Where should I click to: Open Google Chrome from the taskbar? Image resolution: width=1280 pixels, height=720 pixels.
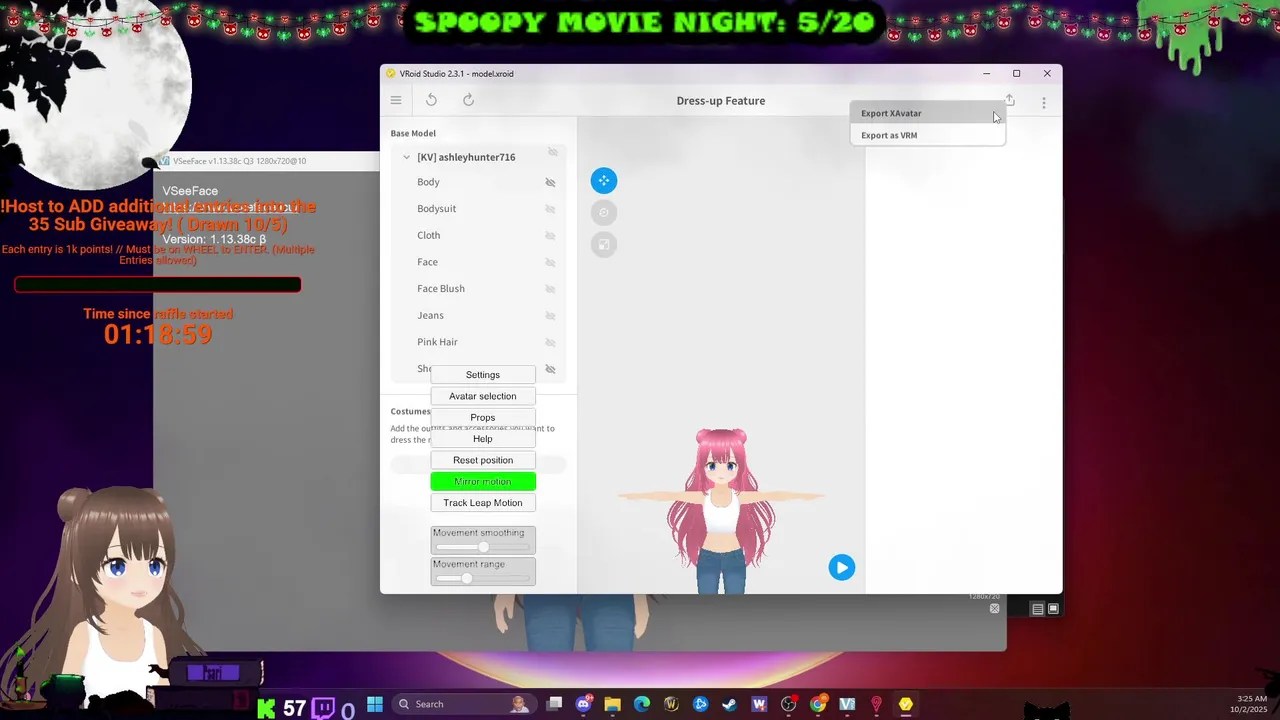pyautogui.click(x=818, y=704)
